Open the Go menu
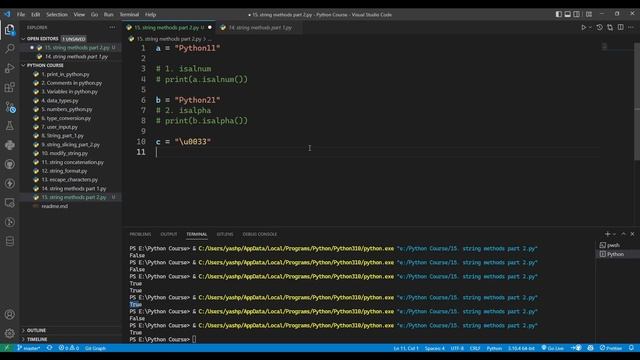Screen dimensions: 640x360 tap(94, 14)
